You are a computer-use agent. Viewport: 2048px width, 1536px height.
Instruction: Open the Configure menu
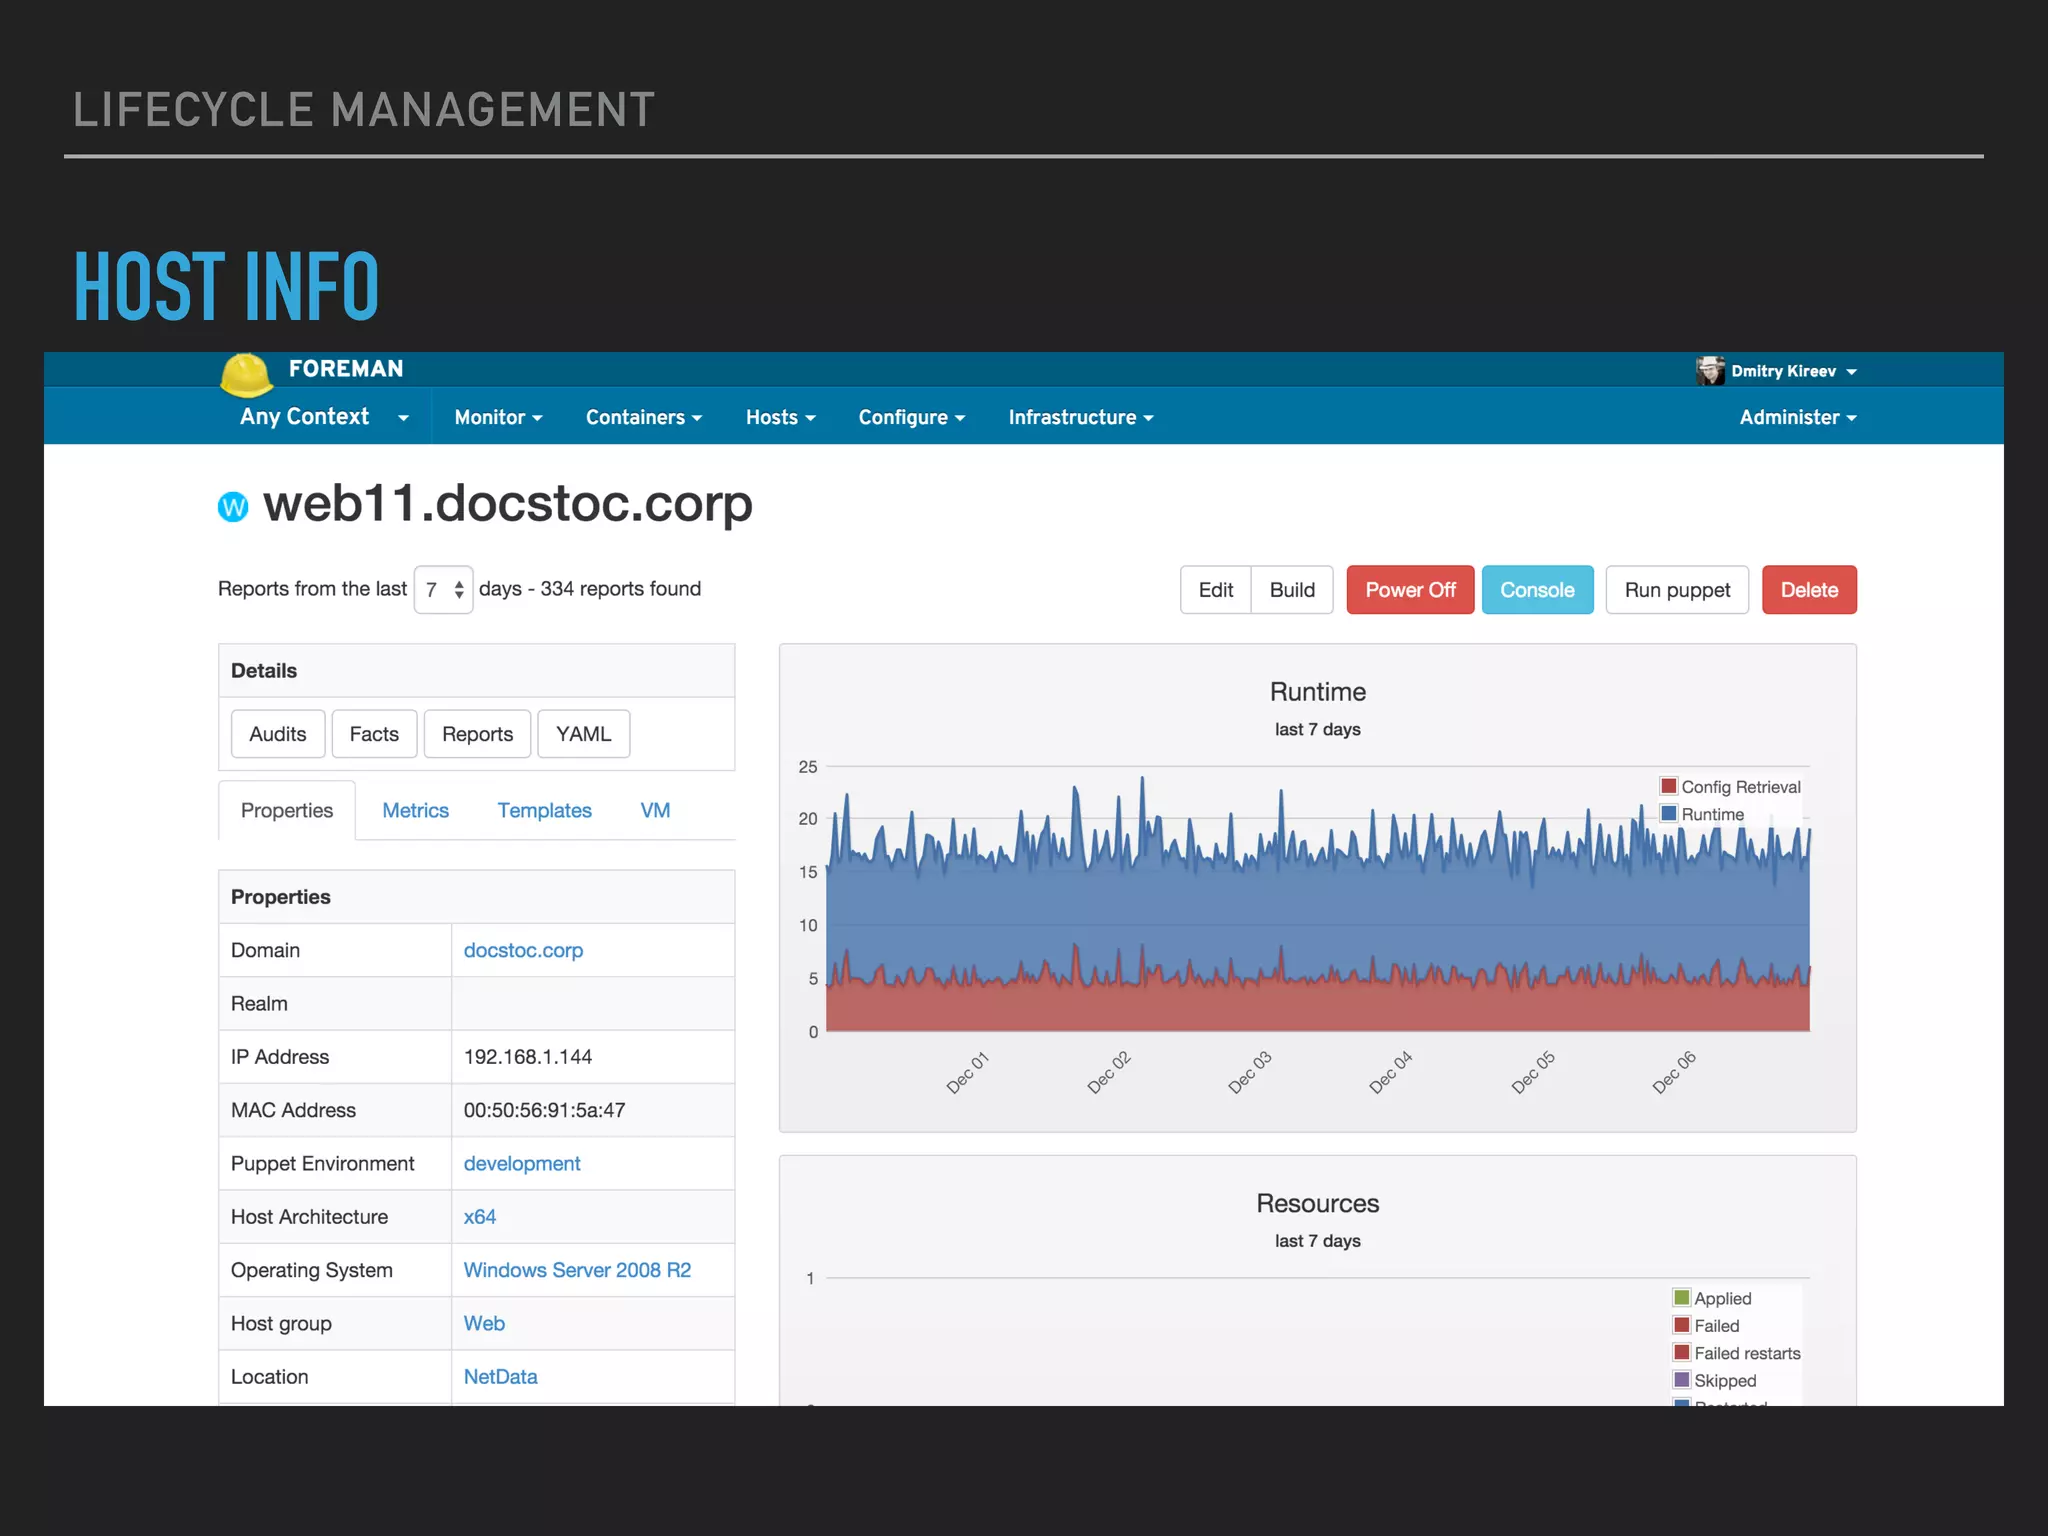click(911, 417)
